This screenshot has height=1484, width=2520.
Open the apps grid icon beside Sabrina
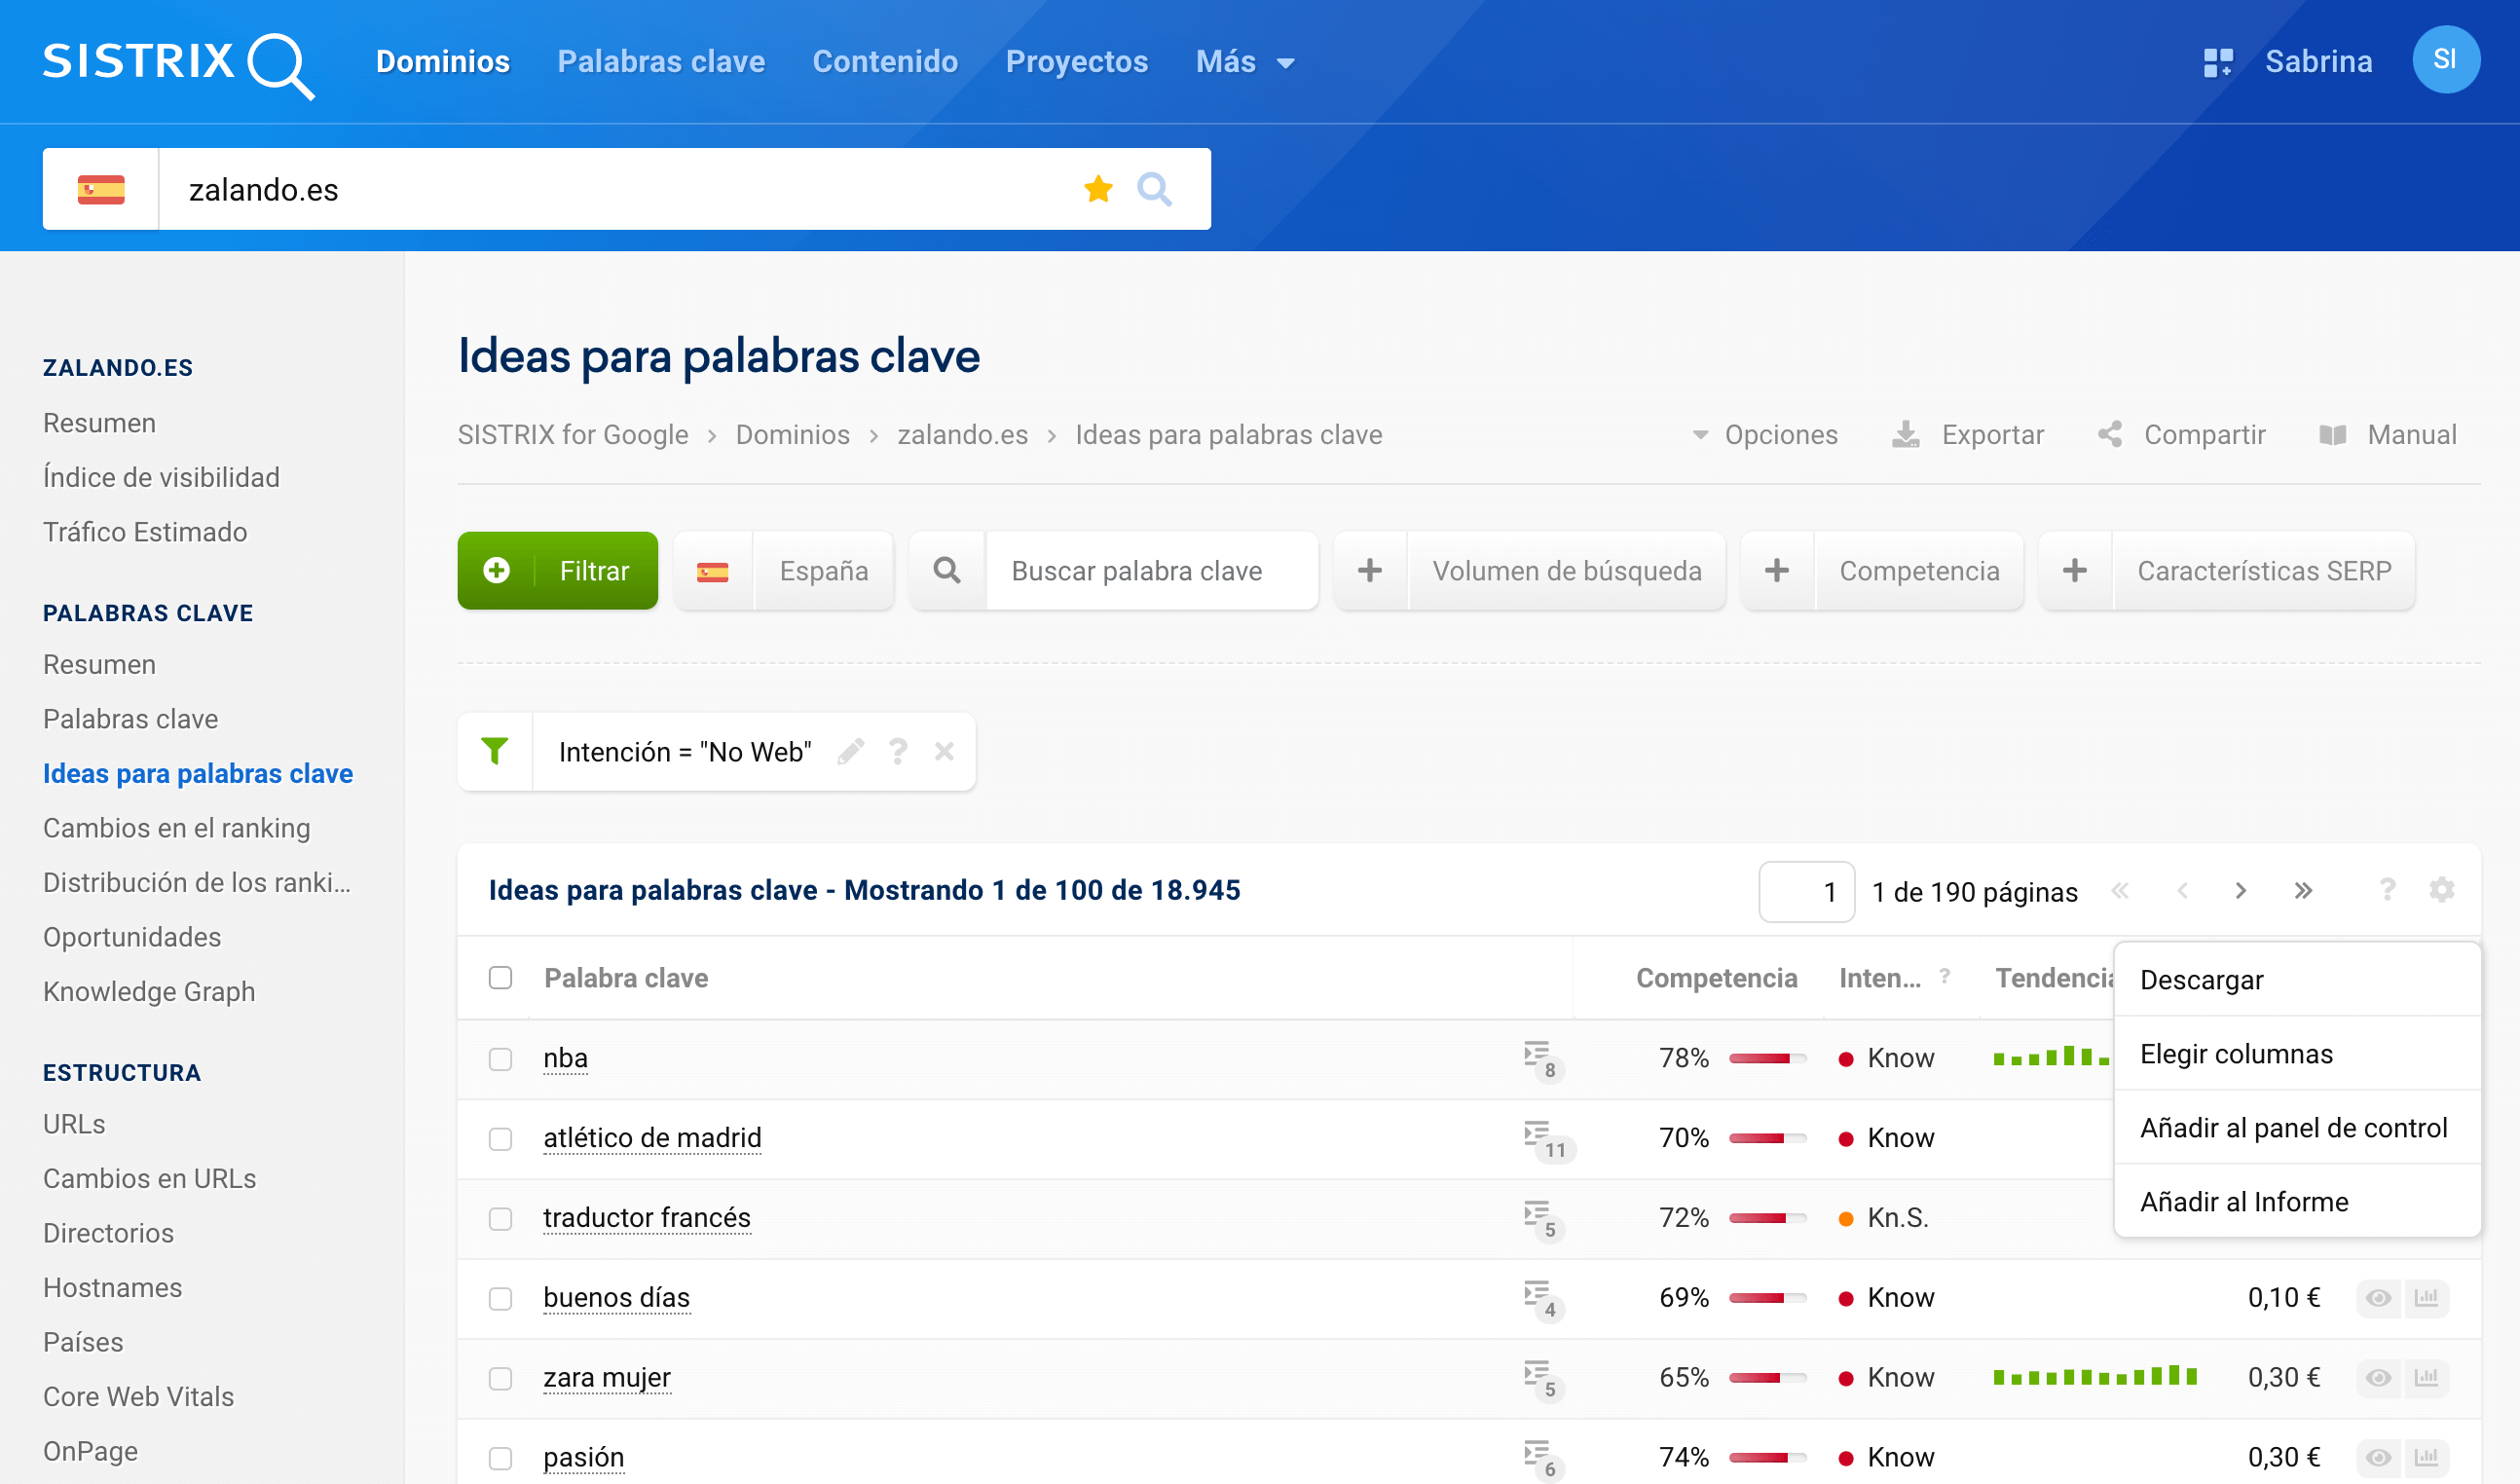coord(2217,62)
